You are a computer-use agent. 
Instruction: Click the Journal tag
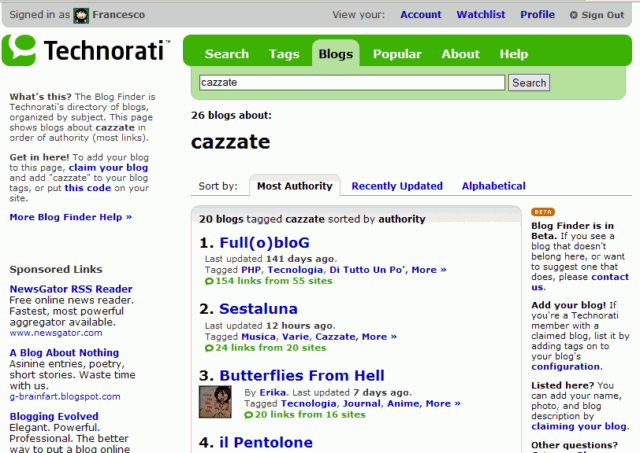(x=362, y=404)
